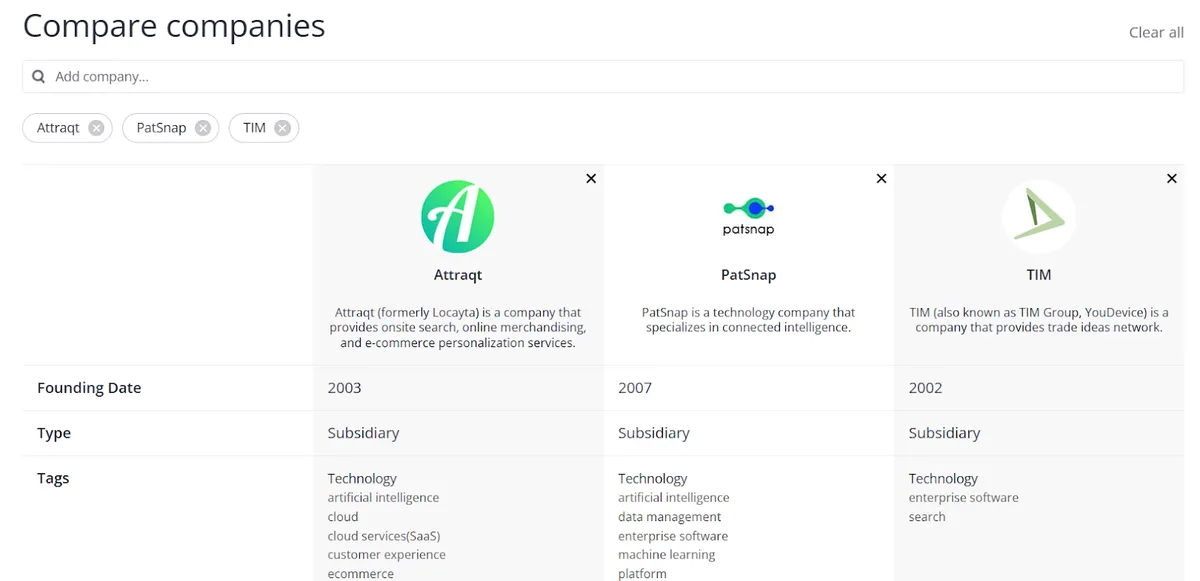Click the Attraqt description paragraph
Image resolution: width=1200 pixels, height=581 pixels.
tap(458, 327)
